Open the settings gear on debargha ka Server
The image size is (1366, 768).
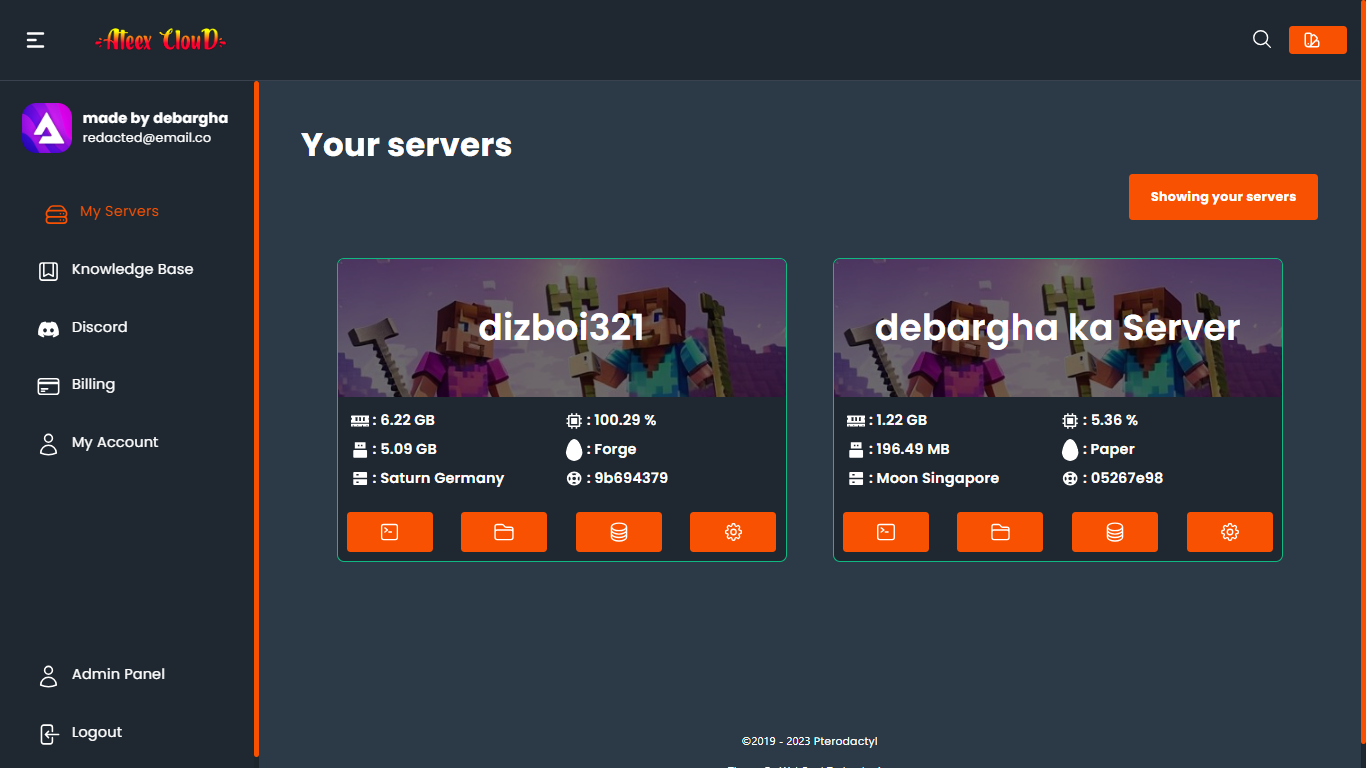[x=1229, y=531]
